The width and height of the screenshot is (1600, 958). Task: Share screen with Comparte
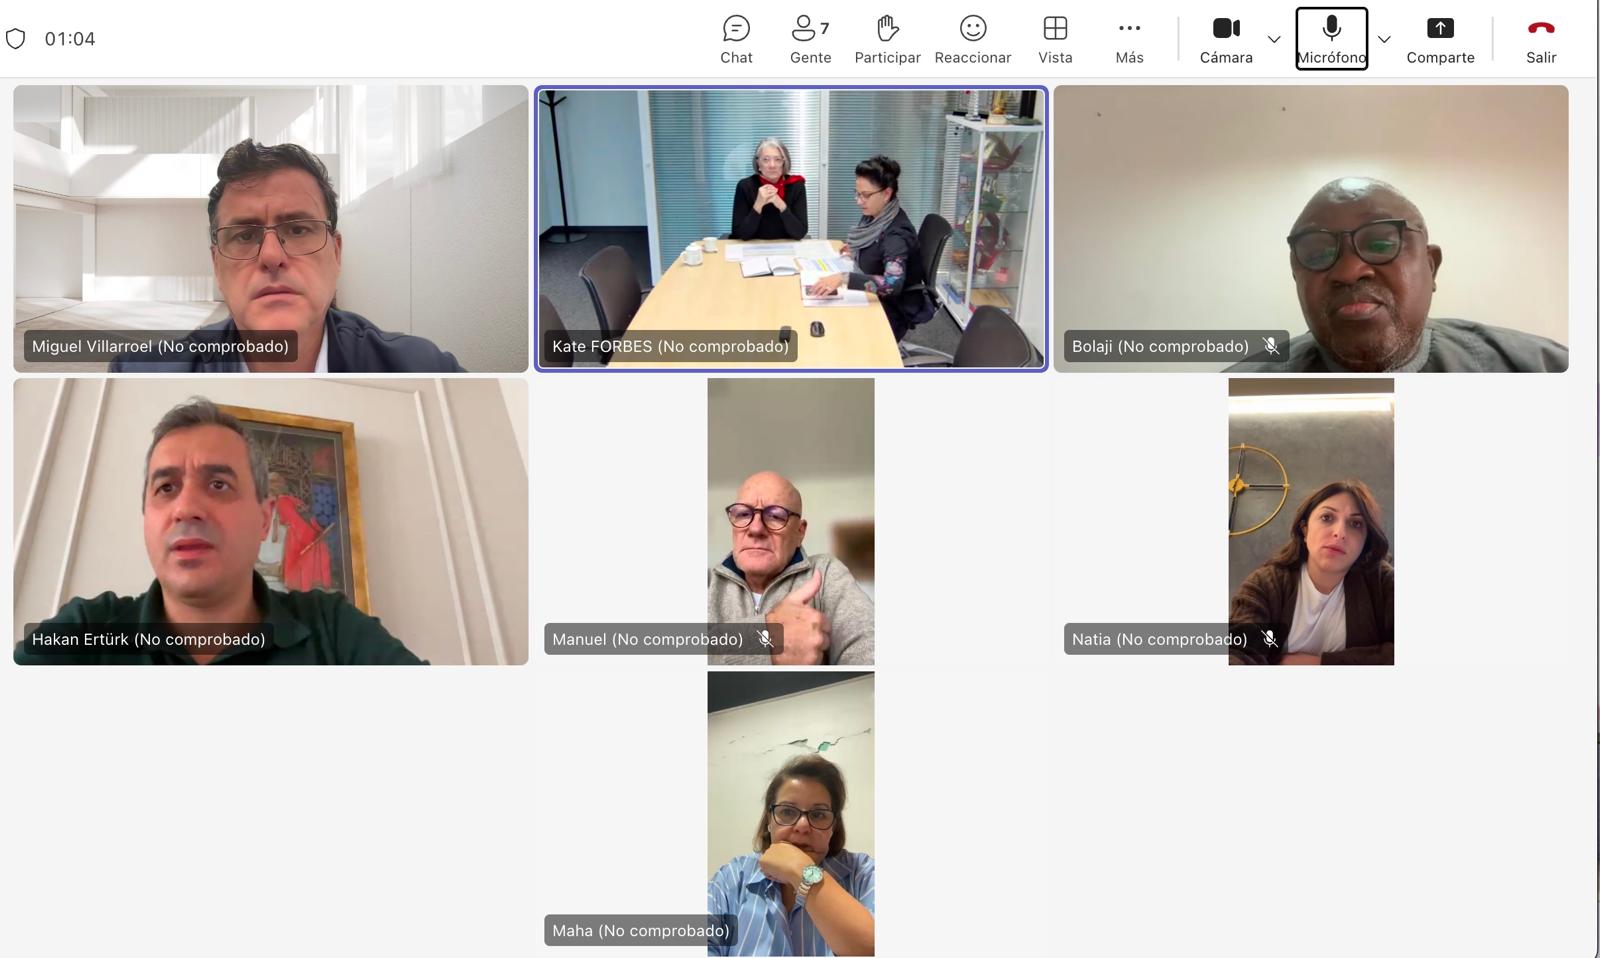click(x=1440, y=39)
